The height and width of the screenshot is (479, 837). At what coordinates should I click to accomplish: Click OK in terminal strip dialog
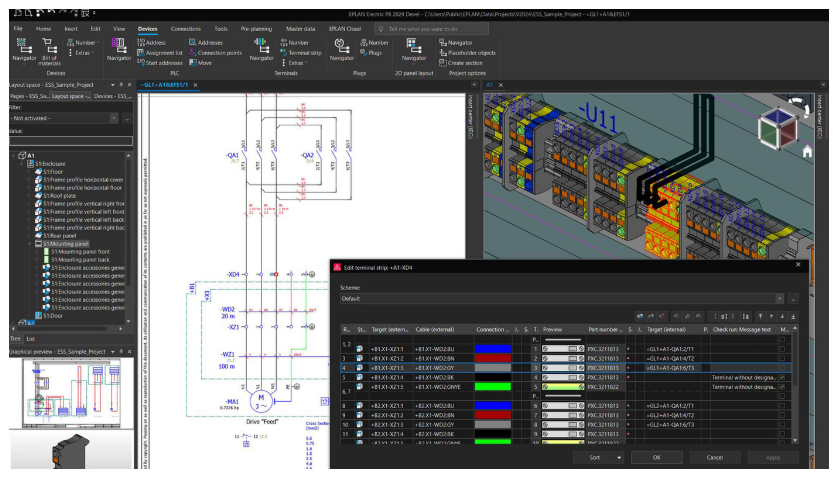point(656,456)
